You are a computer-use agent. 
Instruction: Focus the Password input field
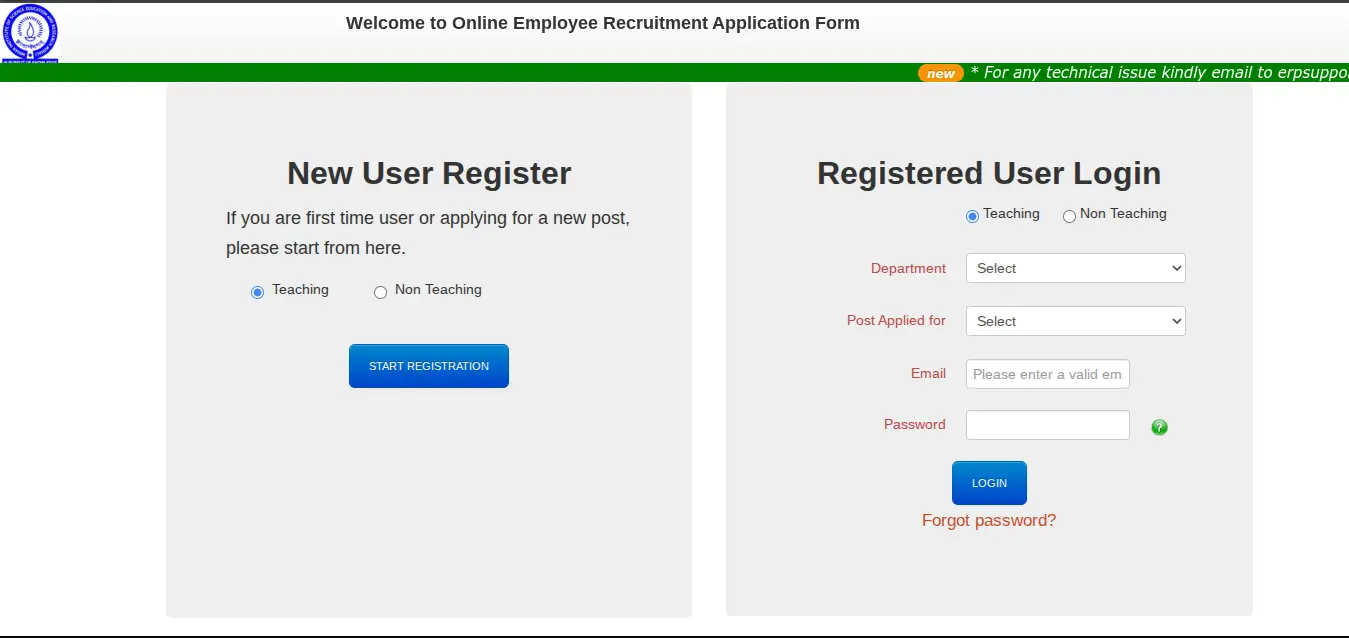coord(1047,425)
